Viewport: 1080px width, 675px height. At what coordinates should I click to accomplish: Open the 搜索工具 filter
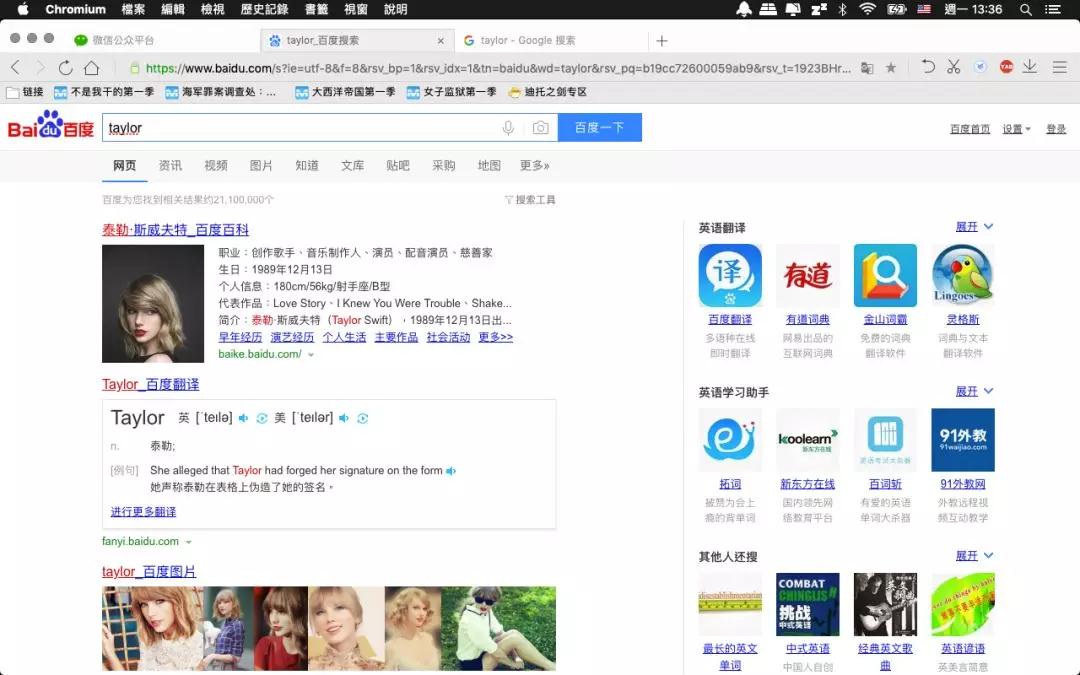(x=530, y=200)
